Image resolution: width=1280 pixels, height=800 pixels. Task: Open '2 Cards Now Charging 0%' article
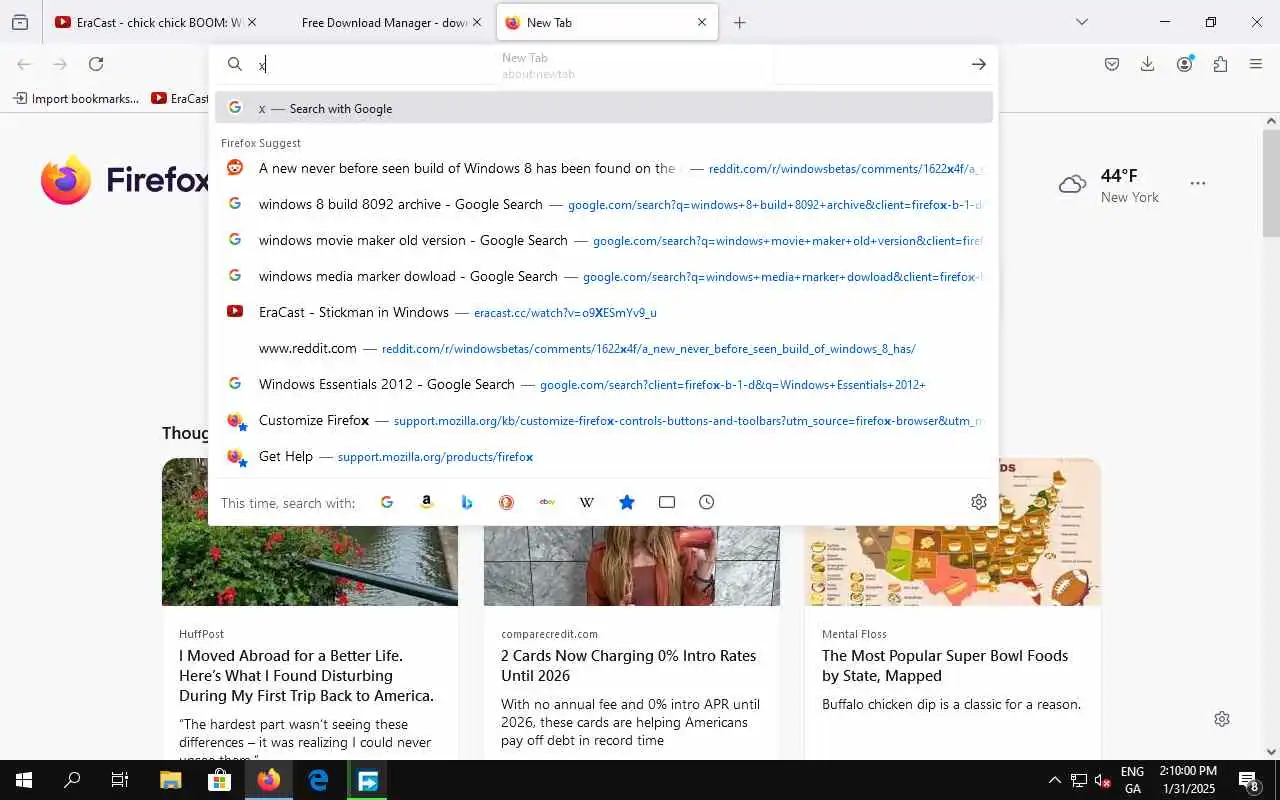point(629,666)
